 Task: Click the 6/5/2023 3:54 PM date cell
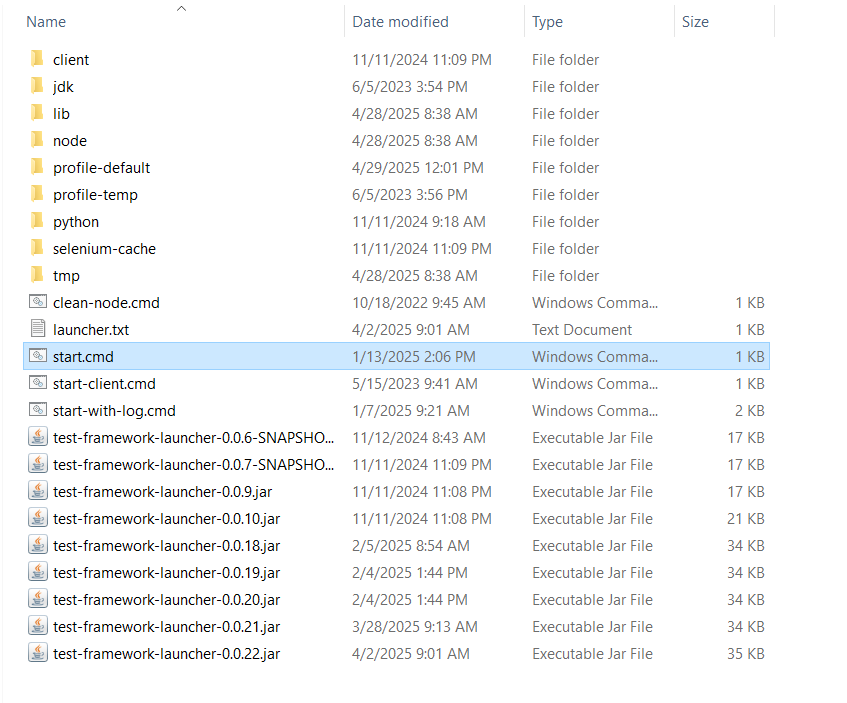tap(409, 86)
